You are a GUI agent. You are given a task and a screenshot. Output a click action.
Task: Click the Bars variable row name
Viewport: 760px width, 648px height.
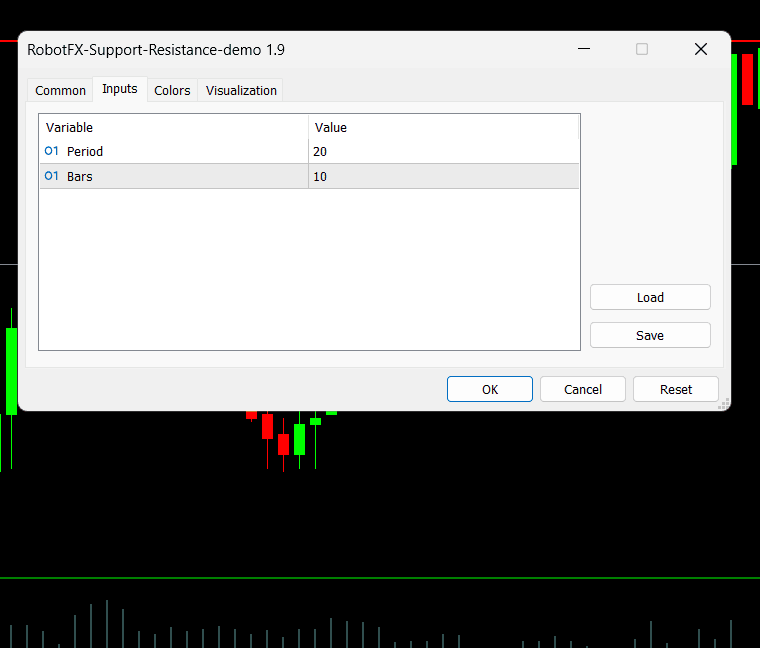[79, 176]
